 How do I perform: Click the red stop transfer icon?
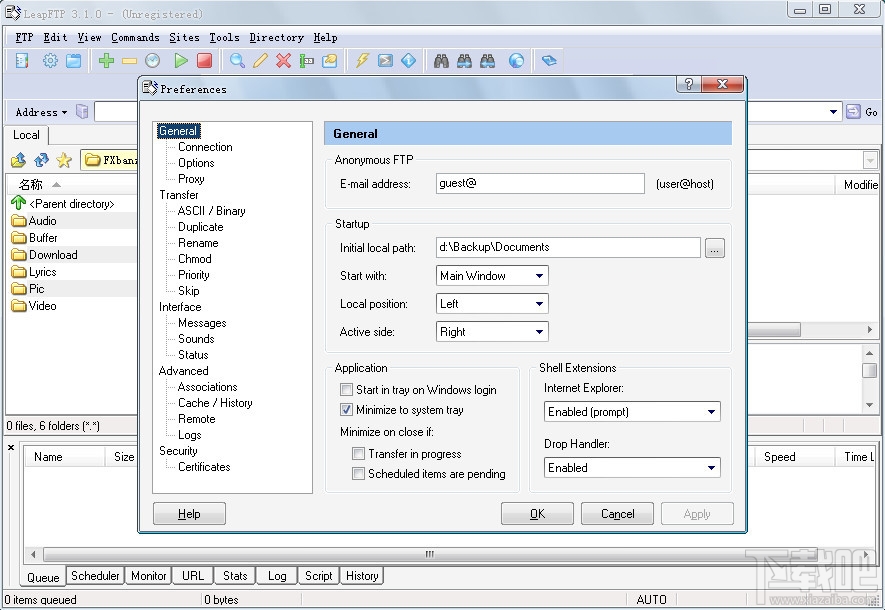204,60
